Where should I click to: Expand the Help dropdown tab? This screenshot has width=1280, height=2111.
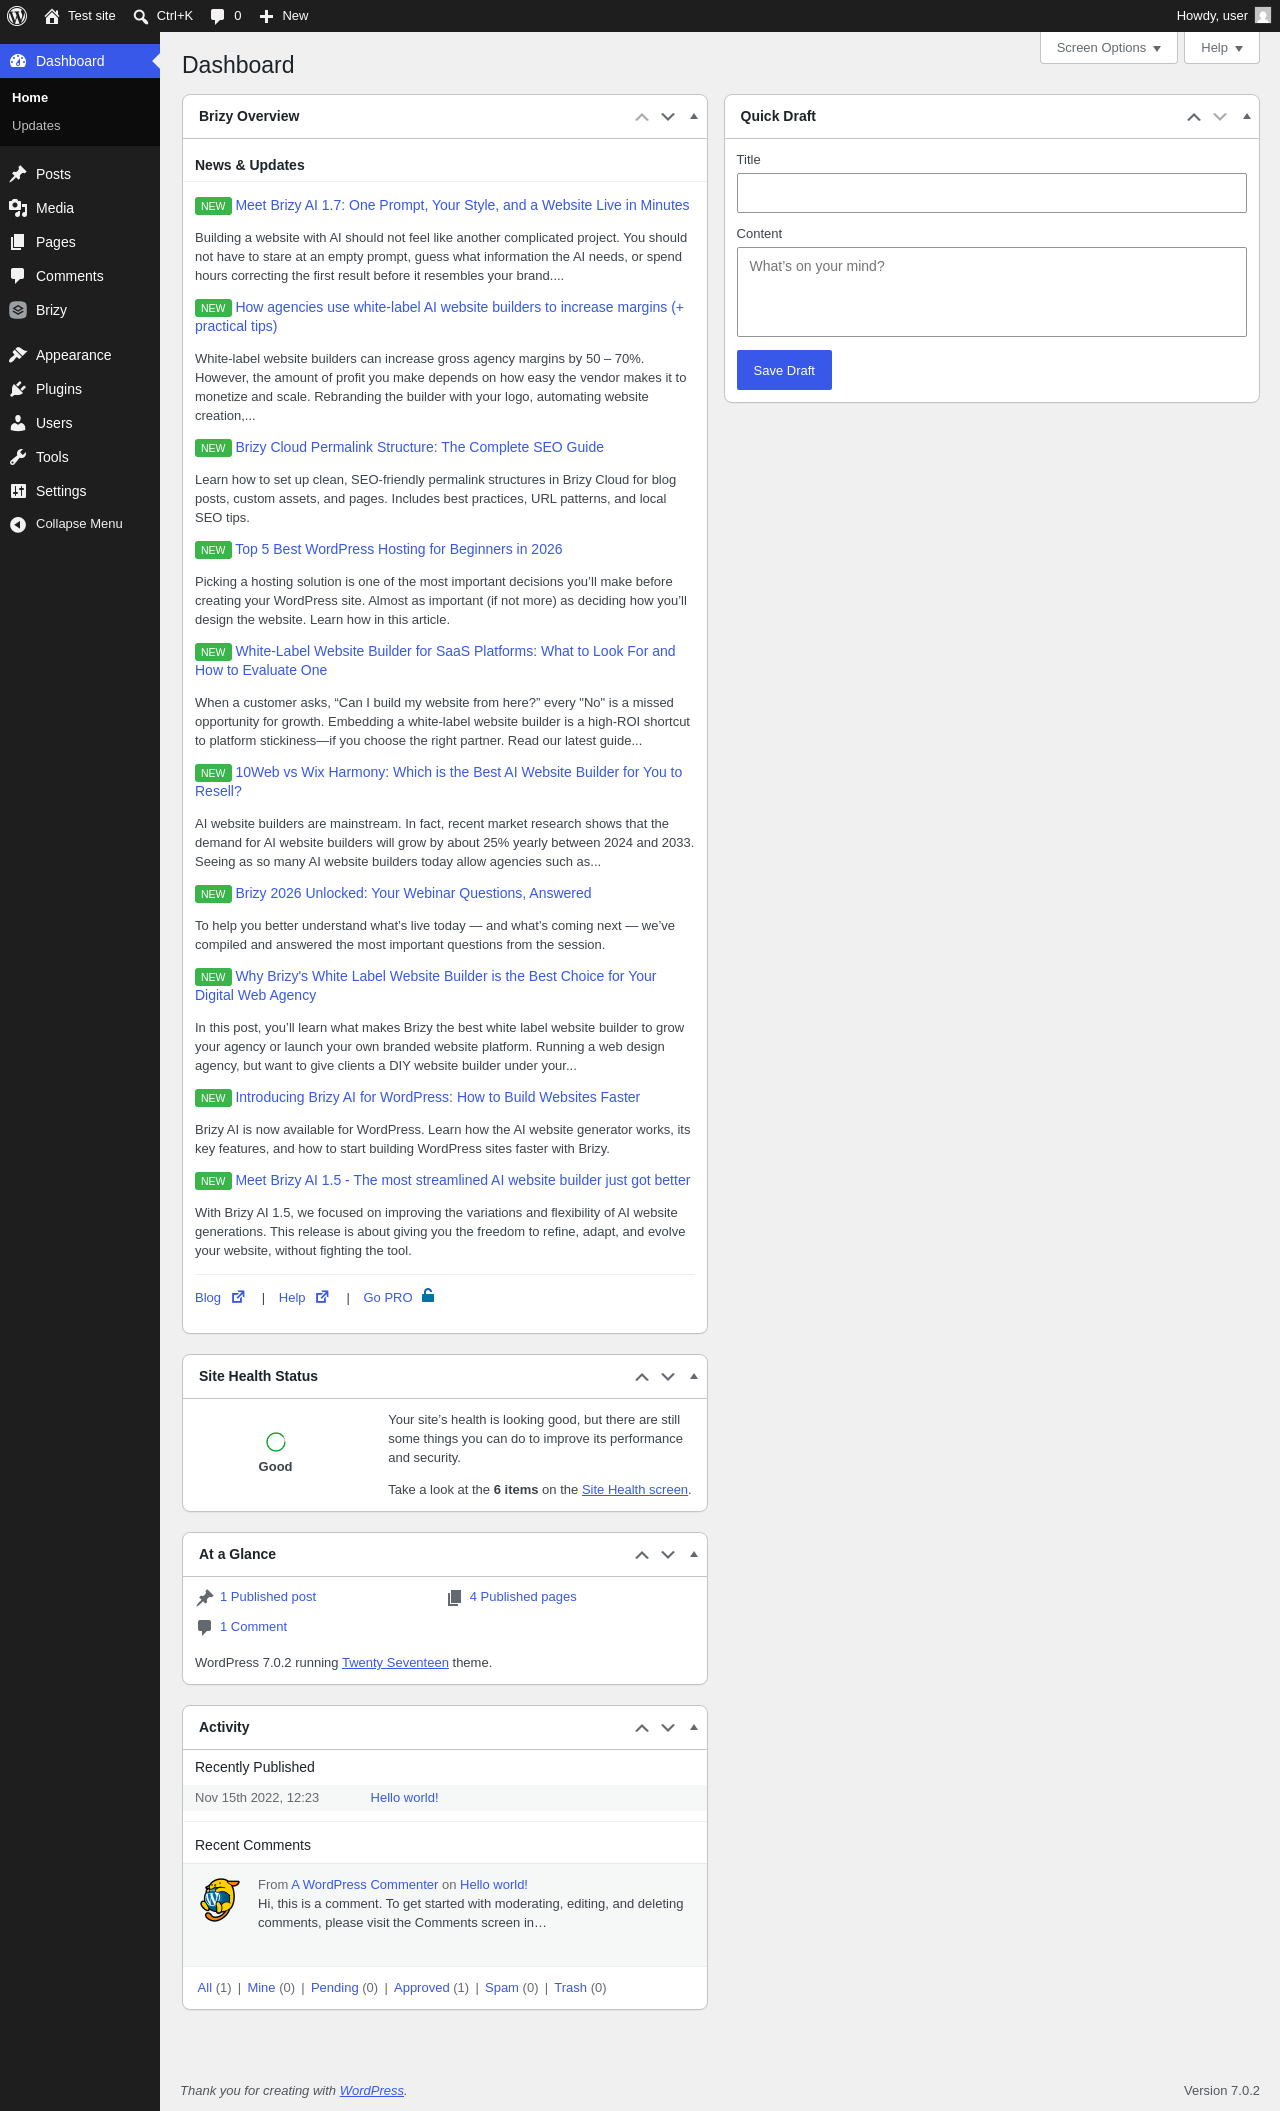click(1222, 48)
